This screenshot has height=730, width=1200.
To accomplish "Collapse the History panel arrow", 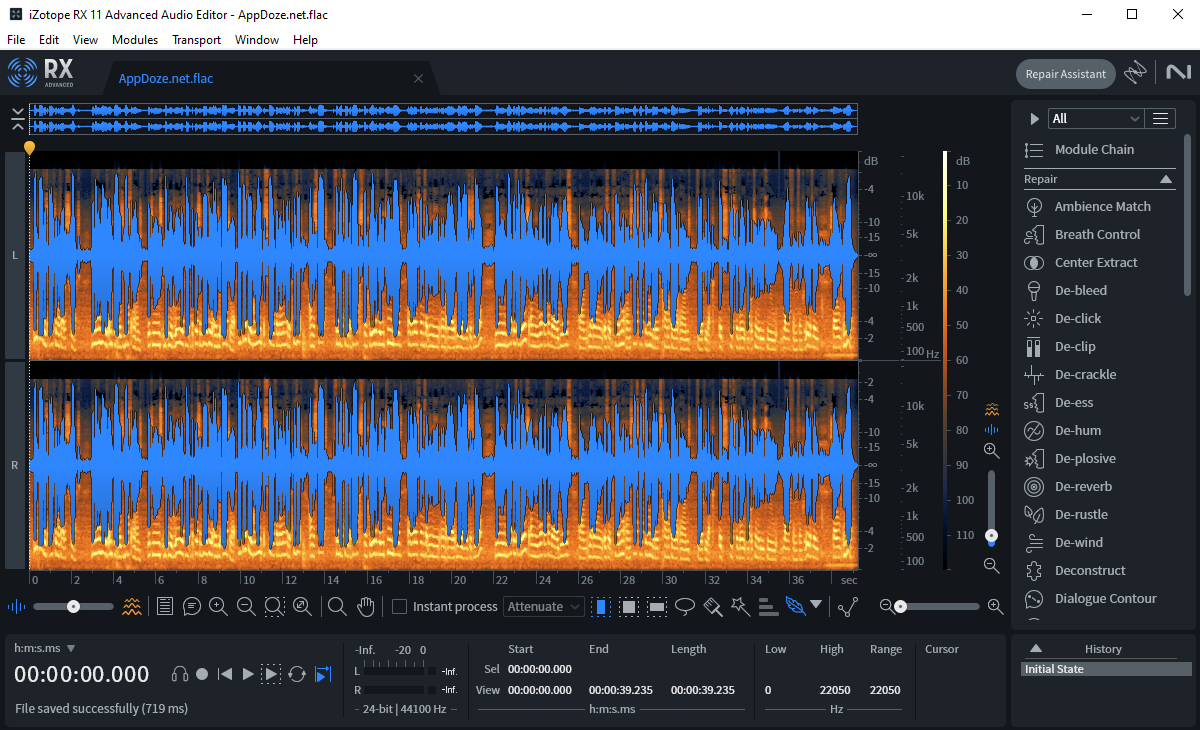I will [1036, 648].
